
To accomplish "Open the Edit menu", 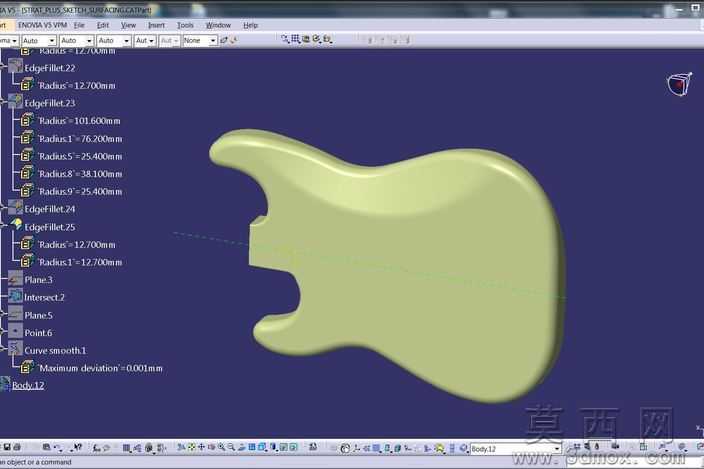I will click(x=103, y=25).
